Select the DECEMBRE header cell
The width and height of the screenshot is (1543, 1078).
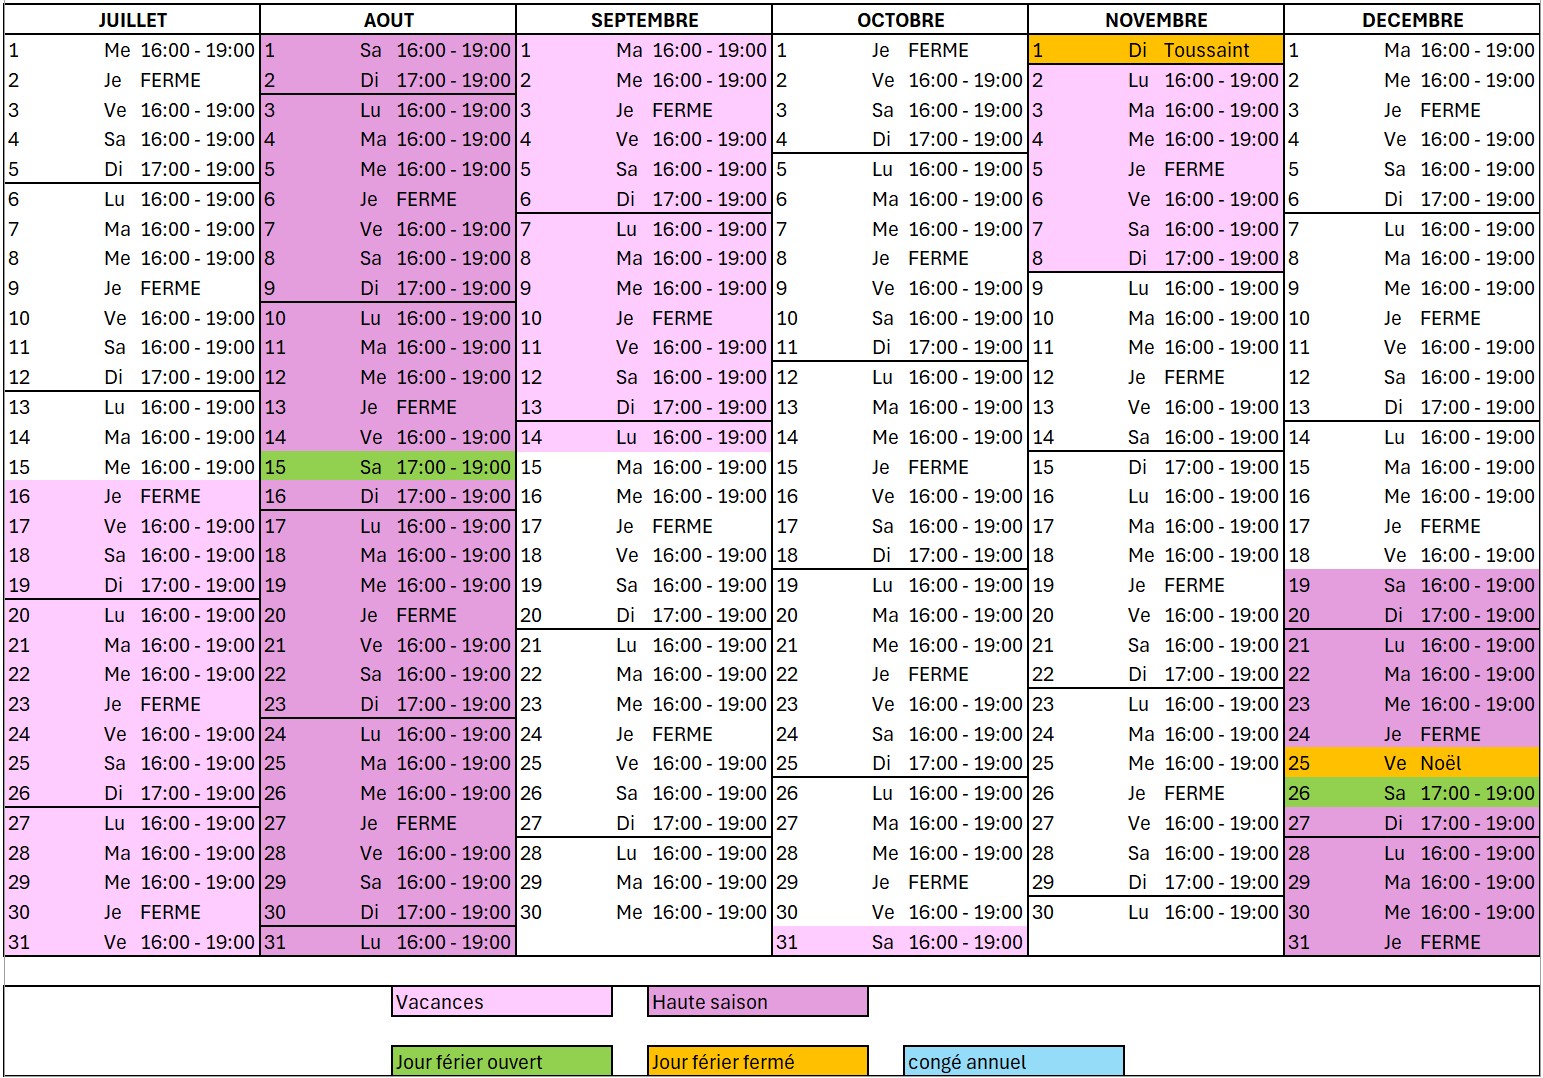[1412, 20]
